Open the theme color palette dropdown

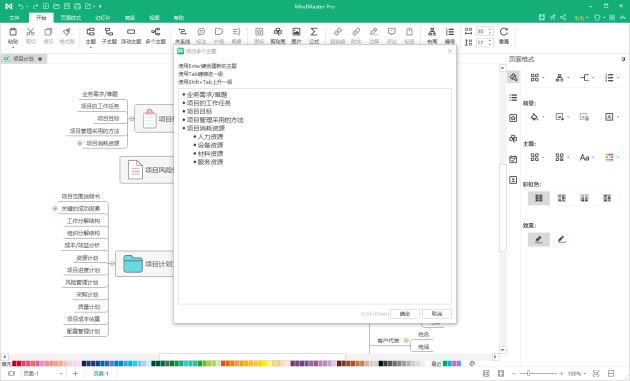[x=612, y=157]
